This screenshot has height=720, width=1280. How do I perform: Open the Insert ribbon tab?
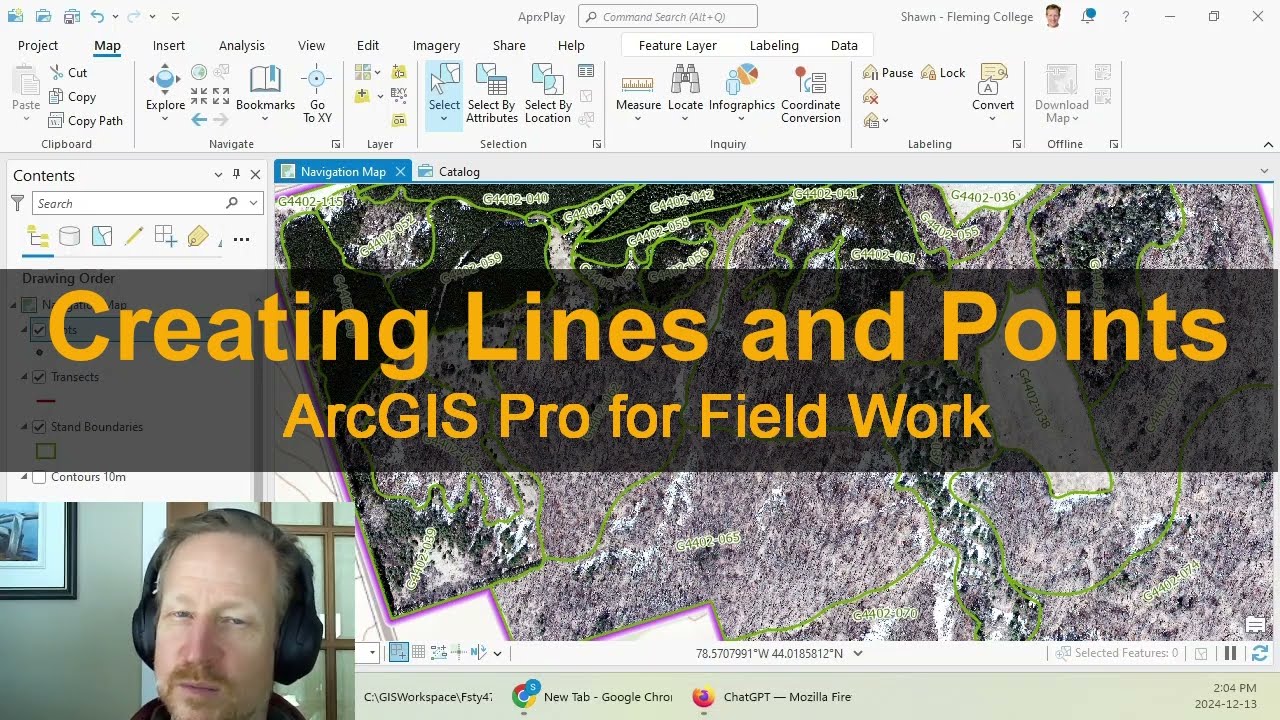169,45
